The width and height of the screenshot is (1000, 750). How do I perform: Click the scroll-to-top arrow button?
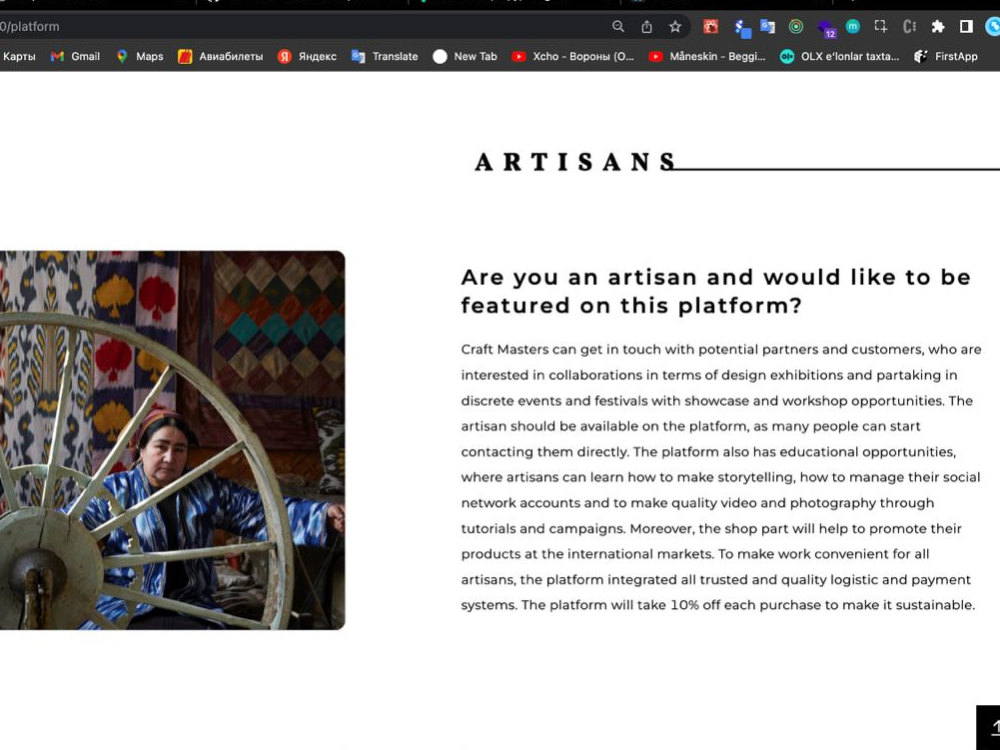(989, 727)
